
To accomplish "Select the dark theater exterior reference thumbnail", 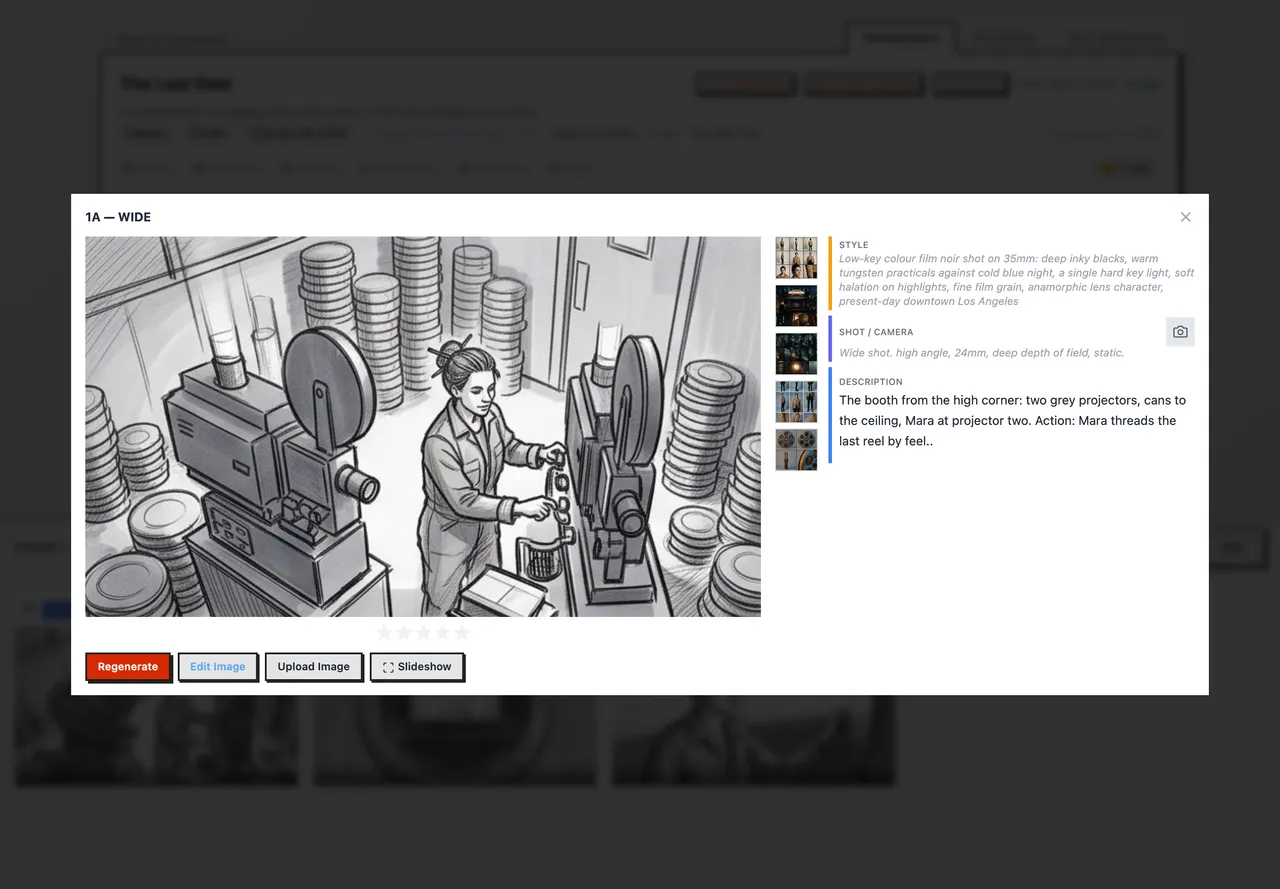I will (x=796, y=306).
